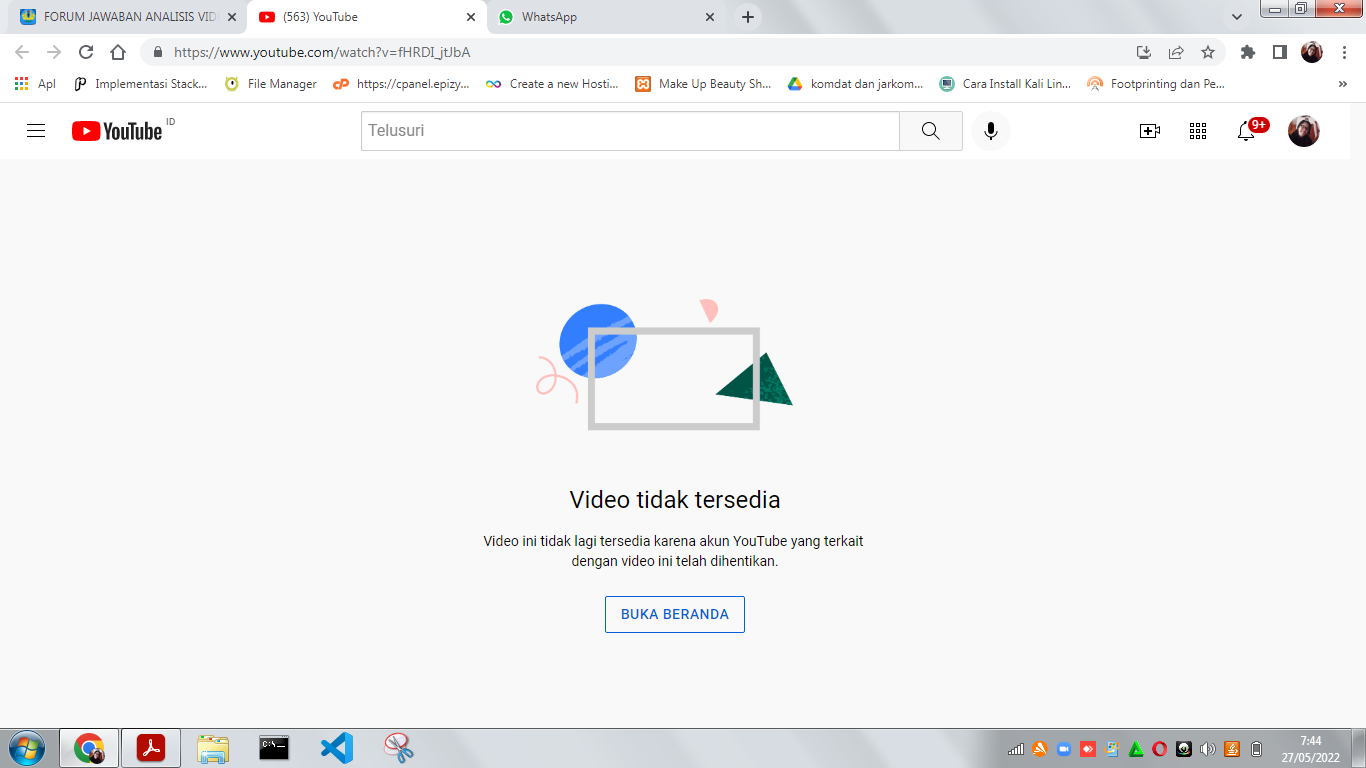Open Visual Studio Code from taskbar
The width and height of the screenshot is (1366, 768).
pyautogui.click(x=337, y=748)
